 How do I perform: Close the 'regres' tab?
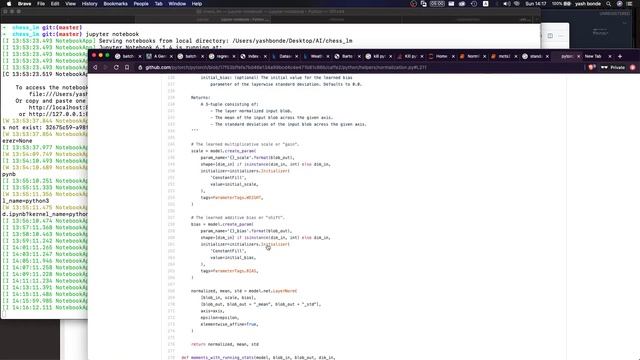[x=234, y=56]
